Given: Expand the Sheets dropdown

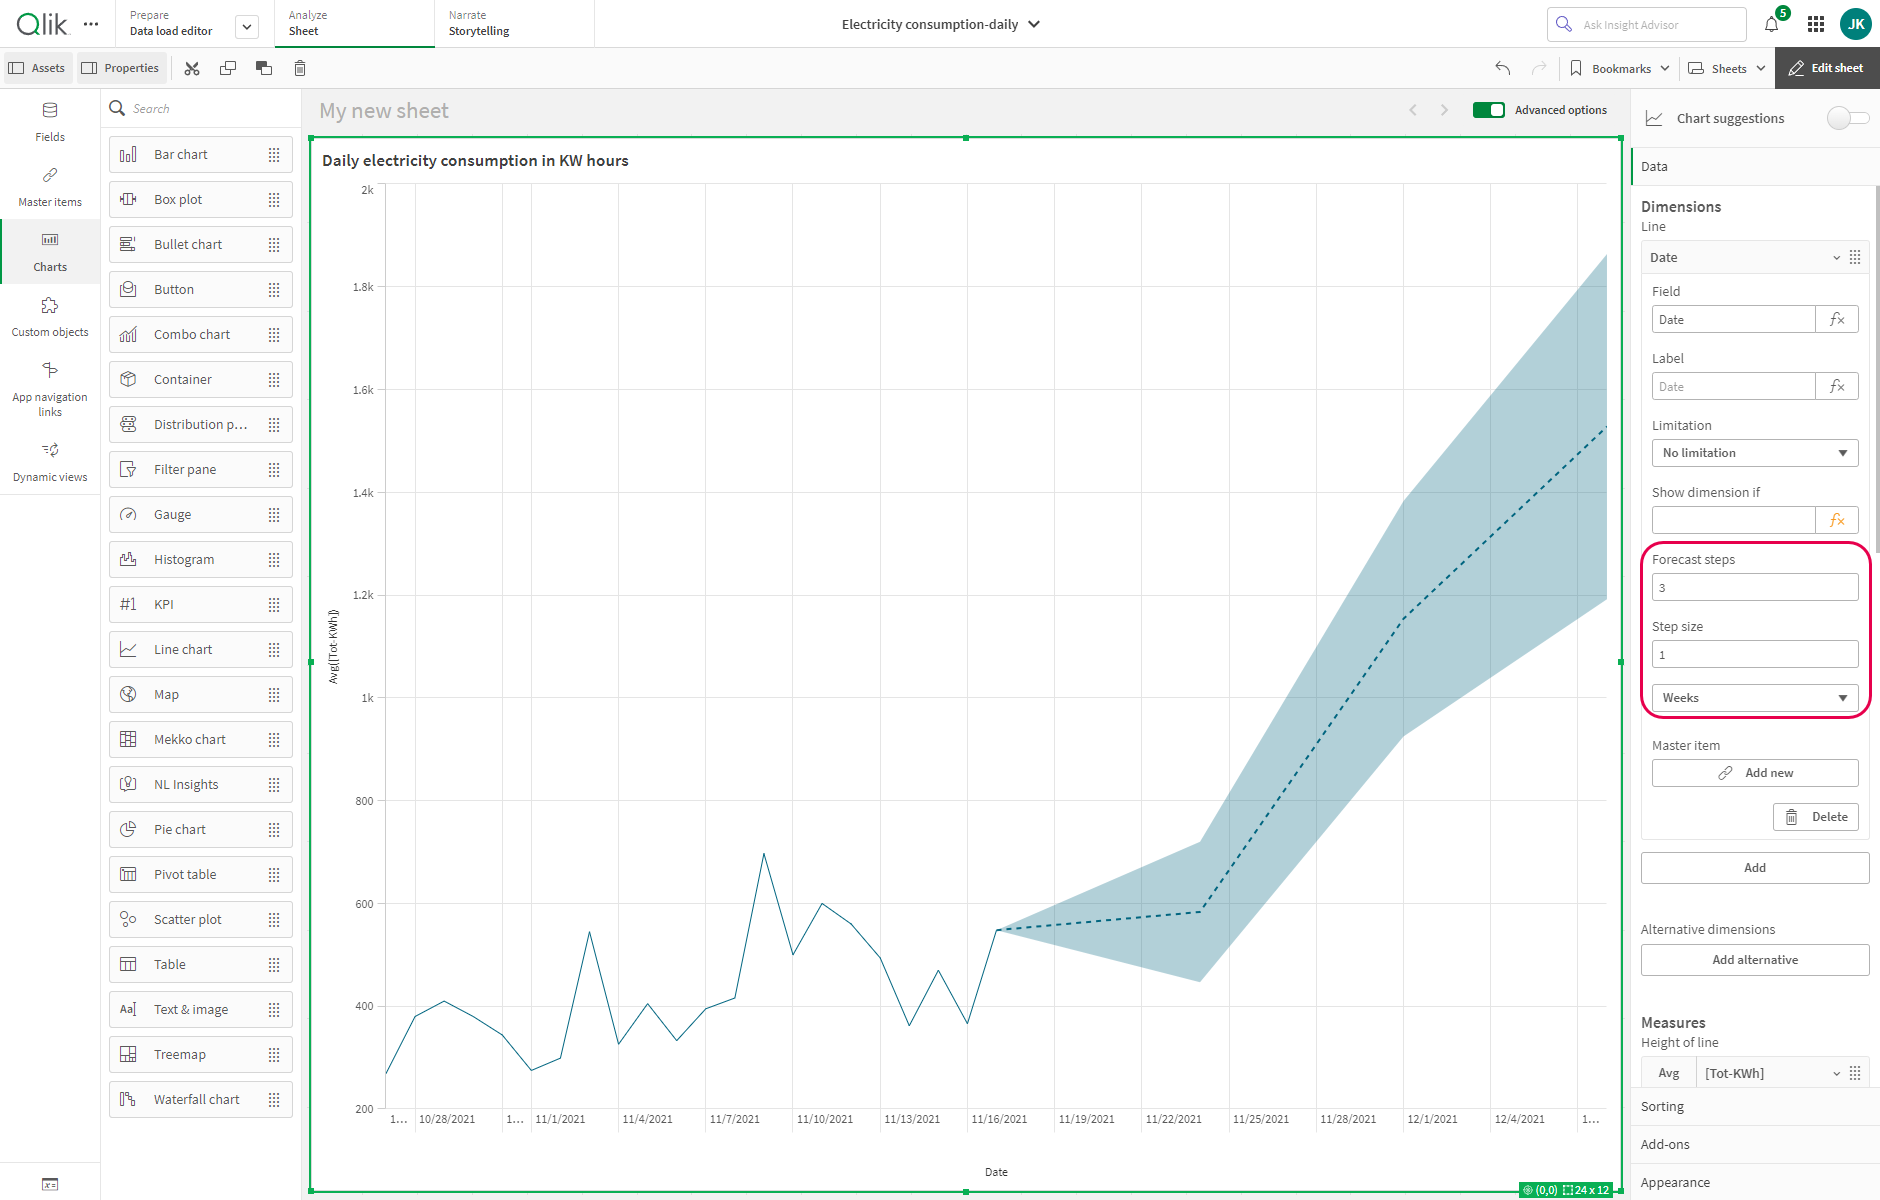Looking at the screenshot, I should point(1727,68).
